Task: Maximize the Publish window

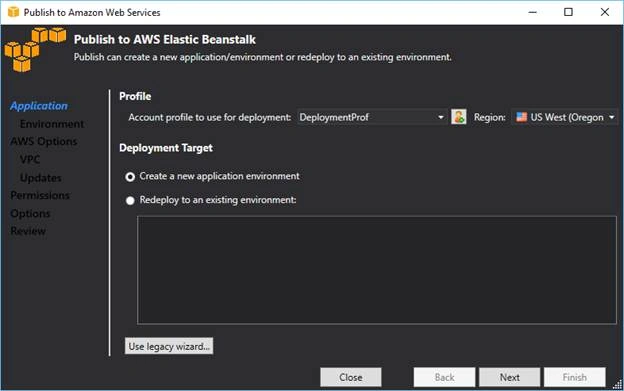Action: pyautogui.click(x=568, y=12)
